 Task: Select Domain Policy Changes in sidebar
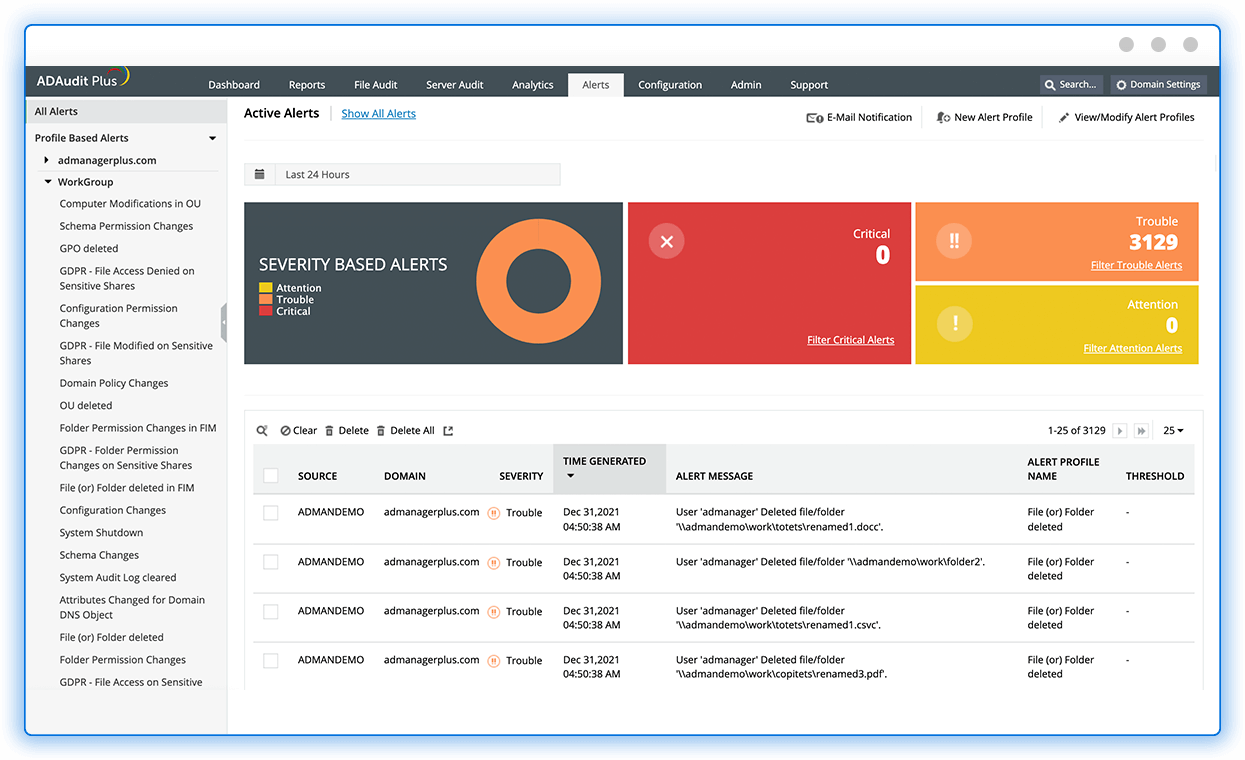pos(114,383)
